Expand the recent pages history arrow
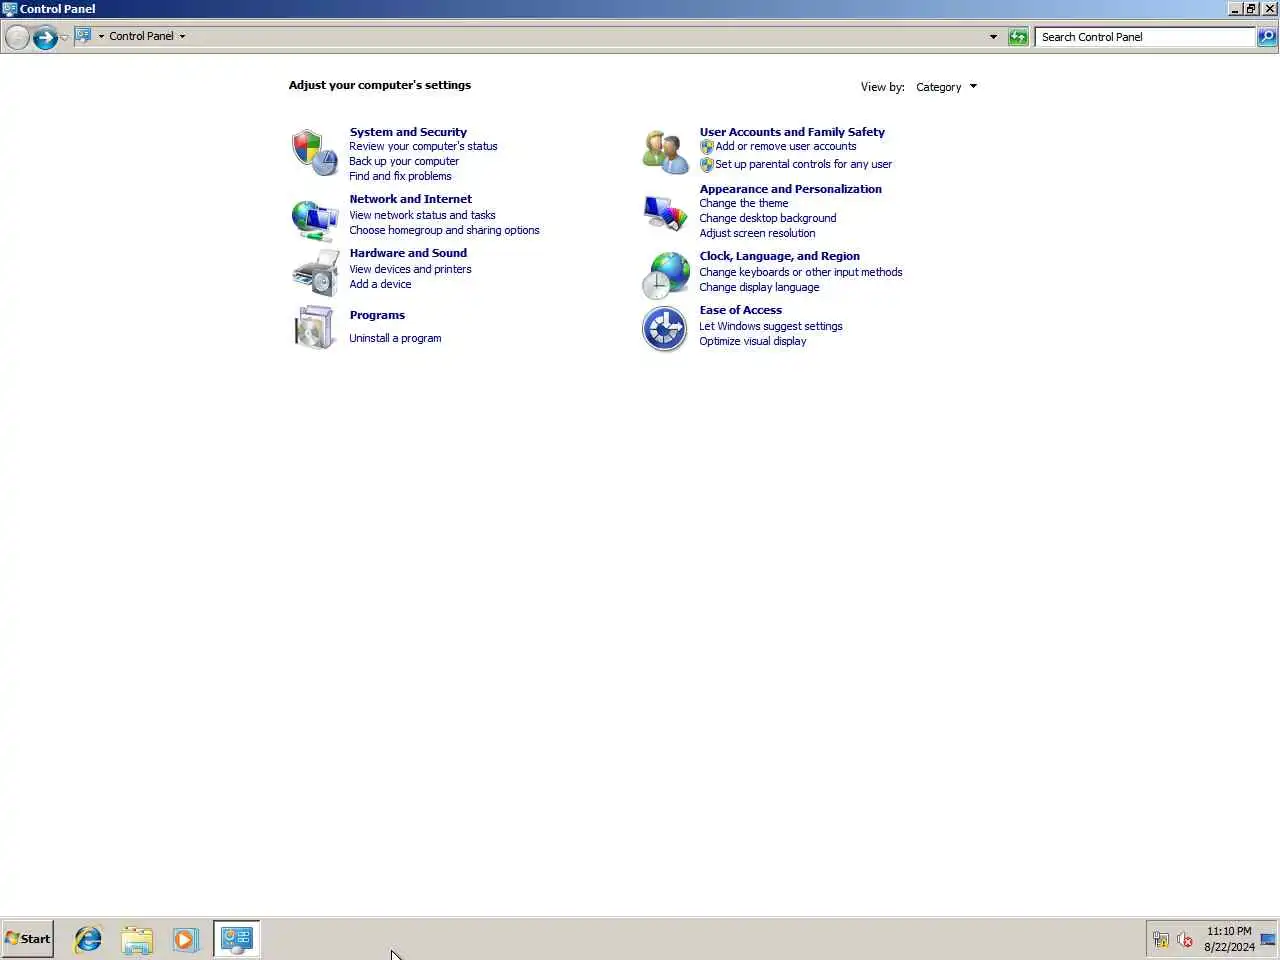 (x=64, y=37)
